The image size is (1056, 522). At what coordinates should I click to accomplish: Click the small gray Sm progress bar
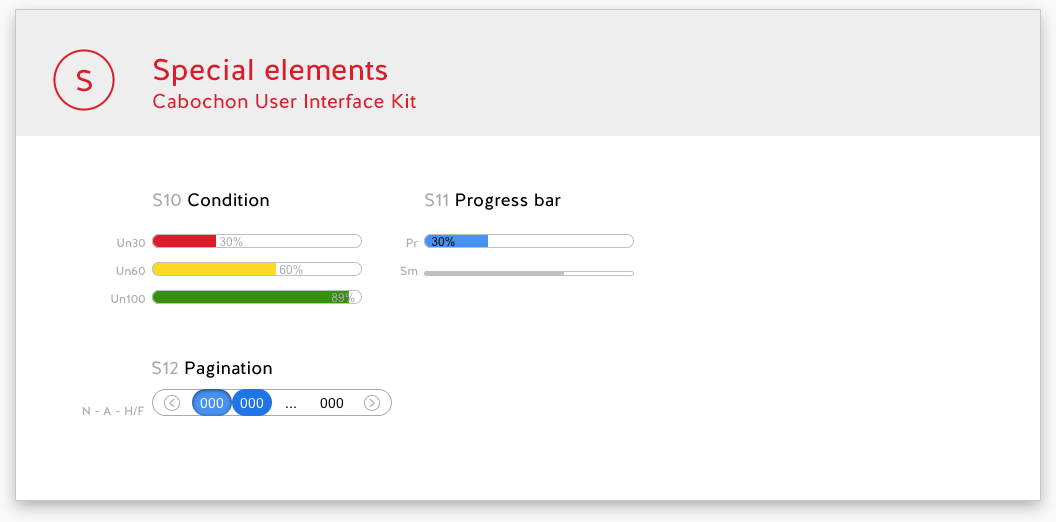coord(529,273)
